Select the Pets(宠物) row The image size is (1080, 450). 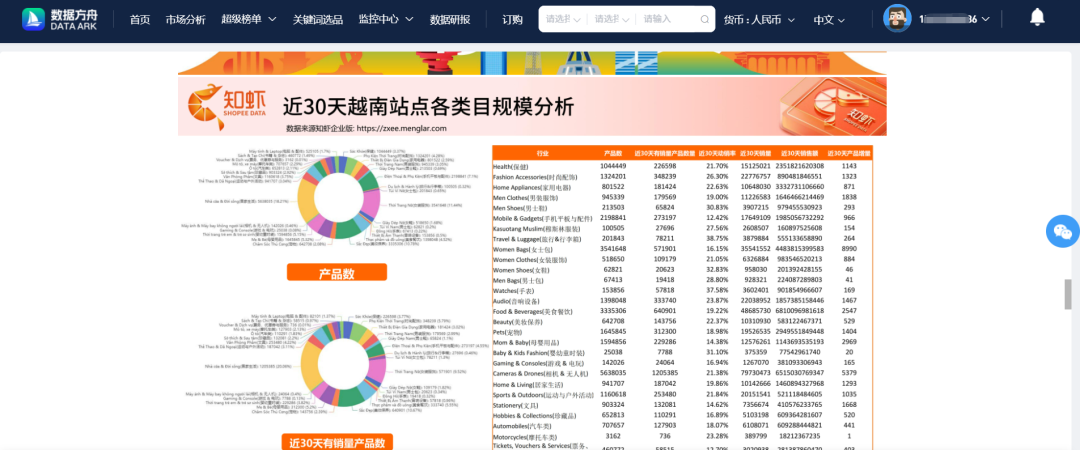pos(683,331)
